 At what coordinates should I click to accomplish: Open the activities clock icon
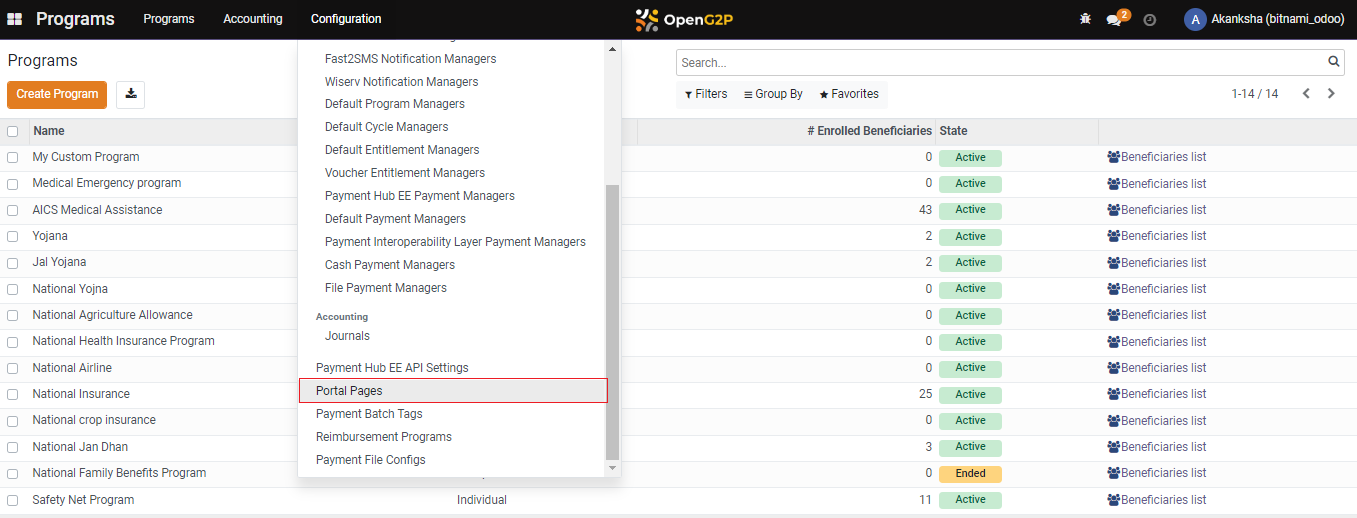tap(1149, 20)
